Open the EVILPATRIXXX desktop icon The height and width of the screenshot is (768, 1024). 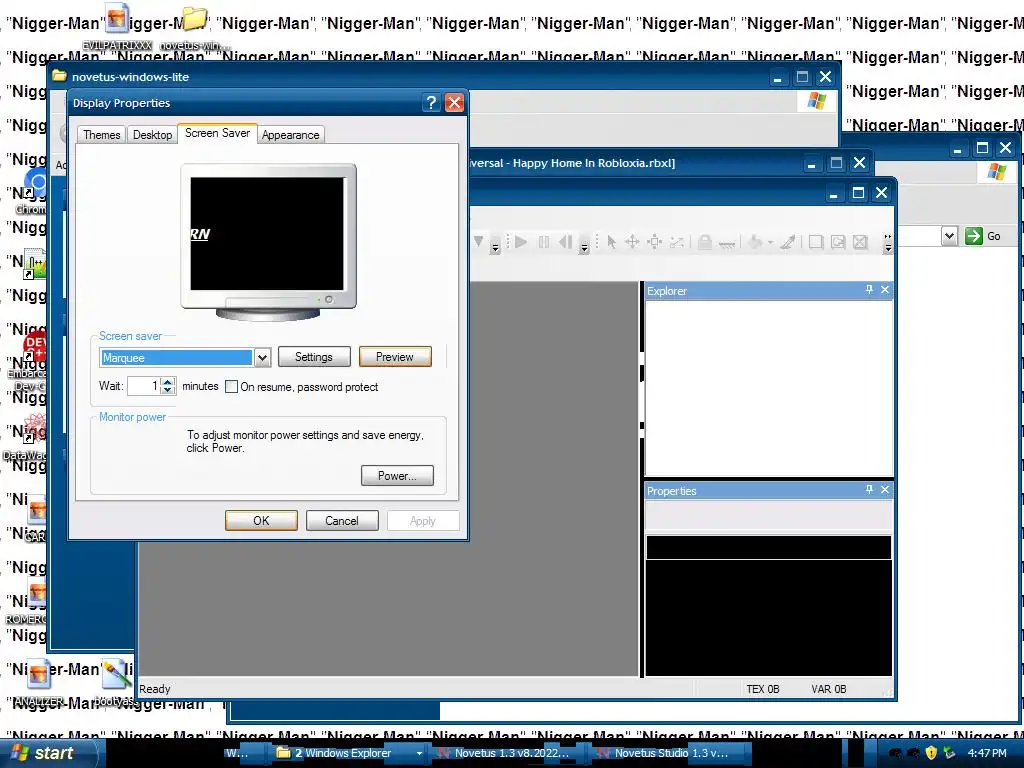pyautogui.click(x=117, y=26)
